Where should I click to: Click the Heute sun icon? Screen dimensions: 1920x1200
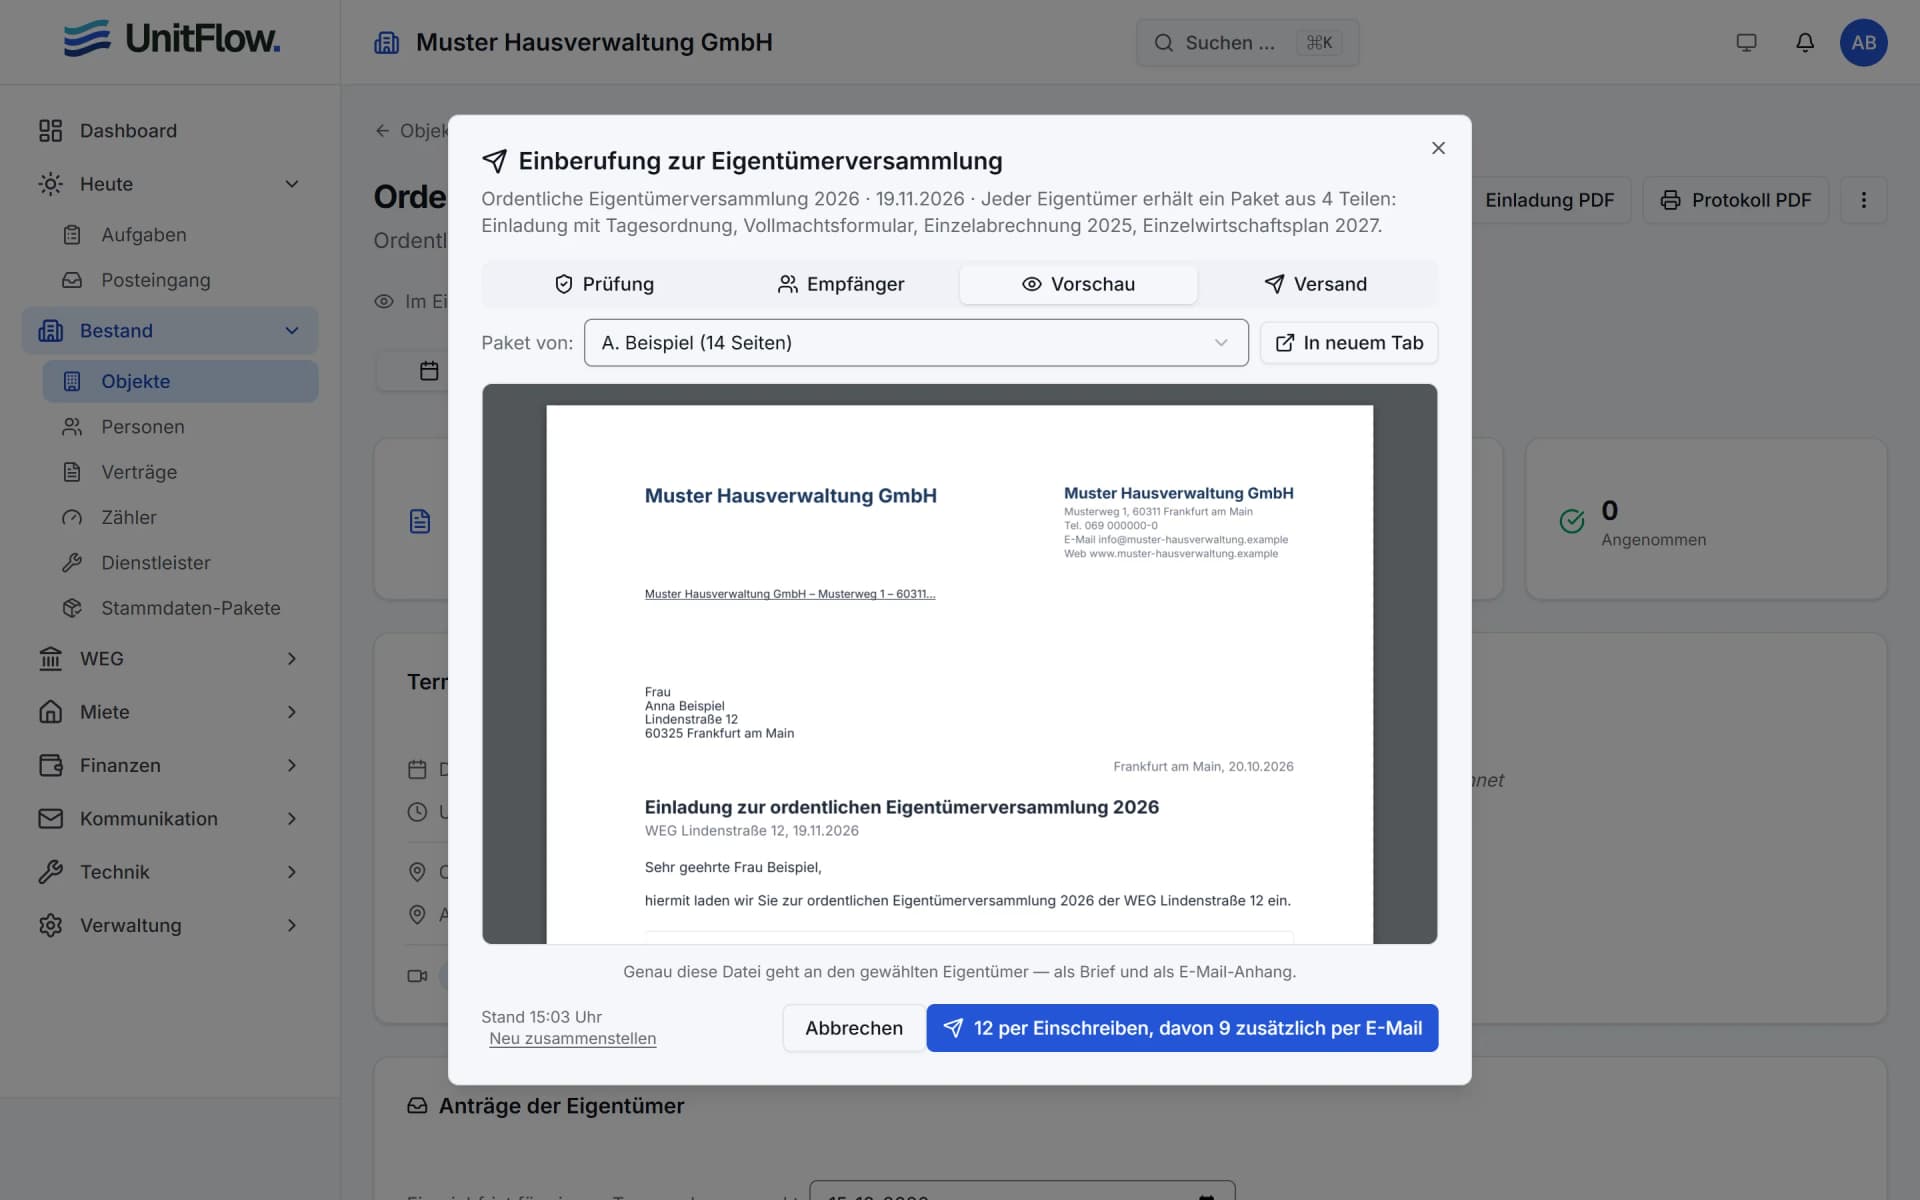[50, 184]
